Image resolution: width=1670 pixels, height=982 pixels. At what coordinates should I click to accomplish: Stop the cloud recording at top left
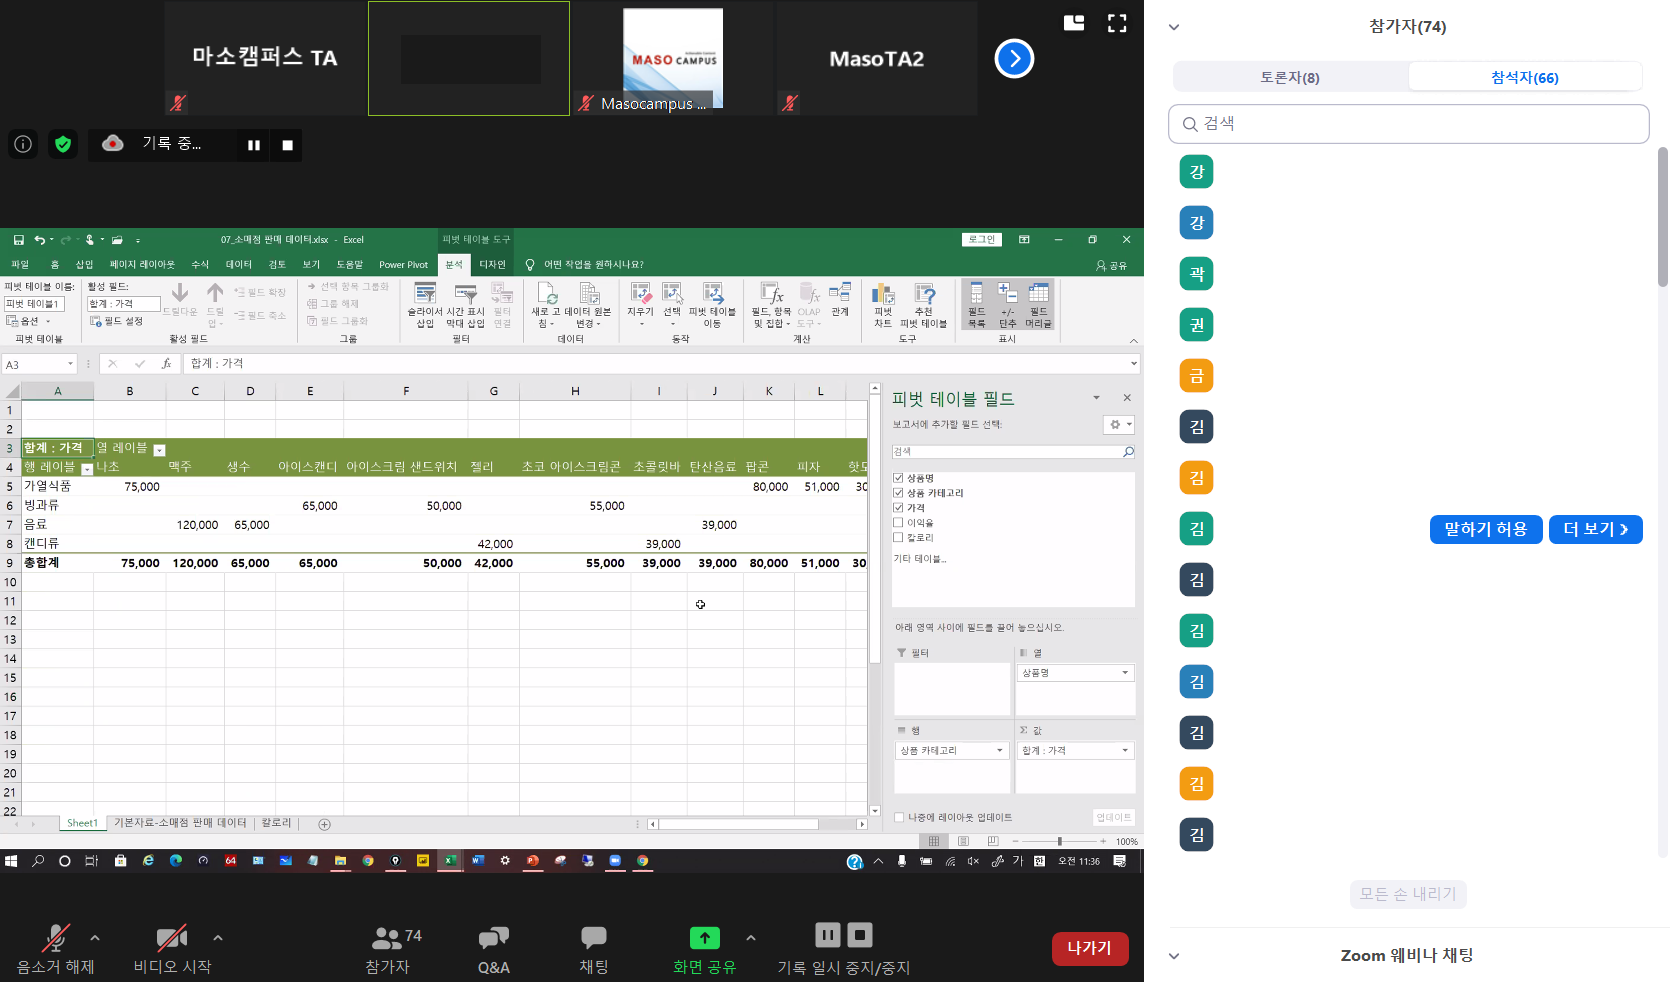click(x=288, y=145)
